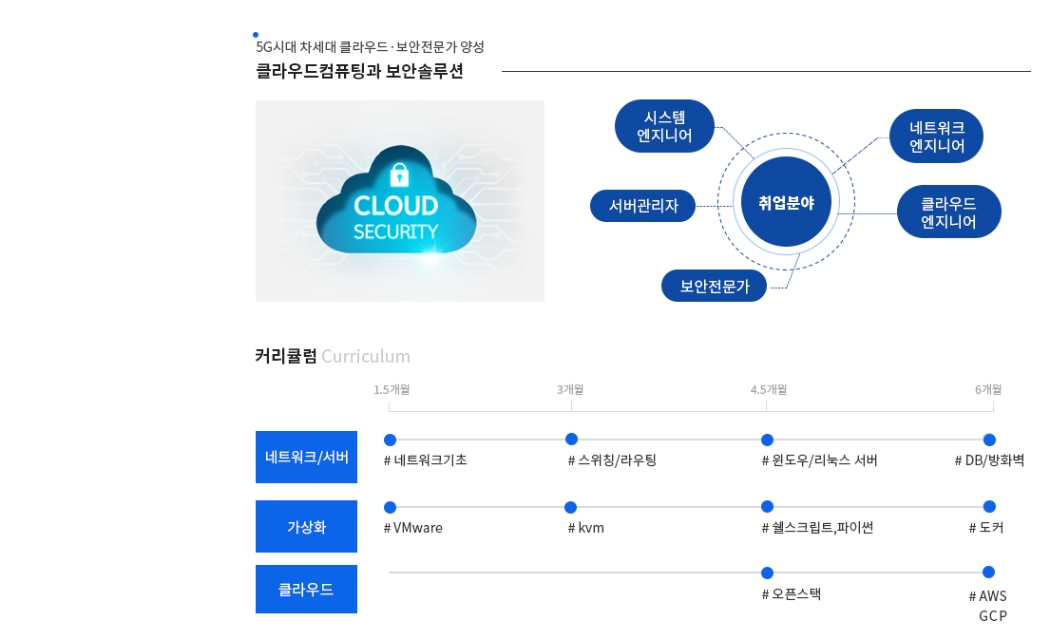The height and width of the screenshot is (644, 1040).
Task: Click the 서버관리자 job pill
Action: pyautogui.click(x=643, y=206)
